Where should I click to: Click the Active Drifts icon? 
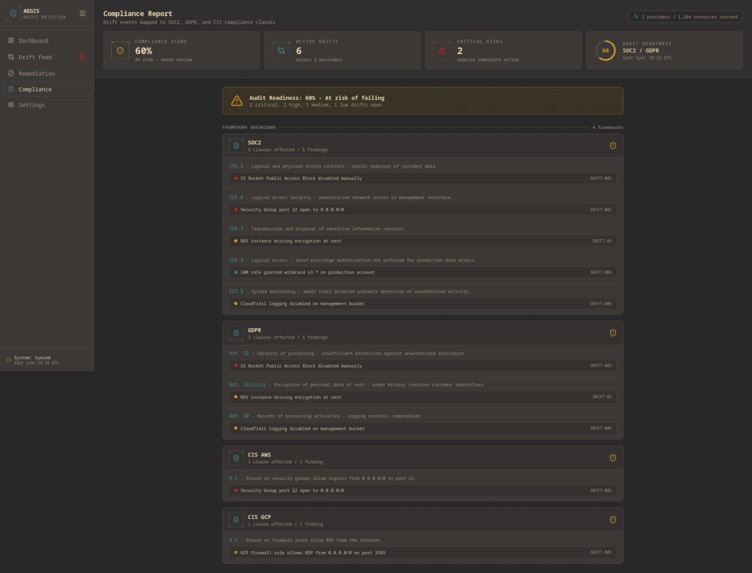282,50
